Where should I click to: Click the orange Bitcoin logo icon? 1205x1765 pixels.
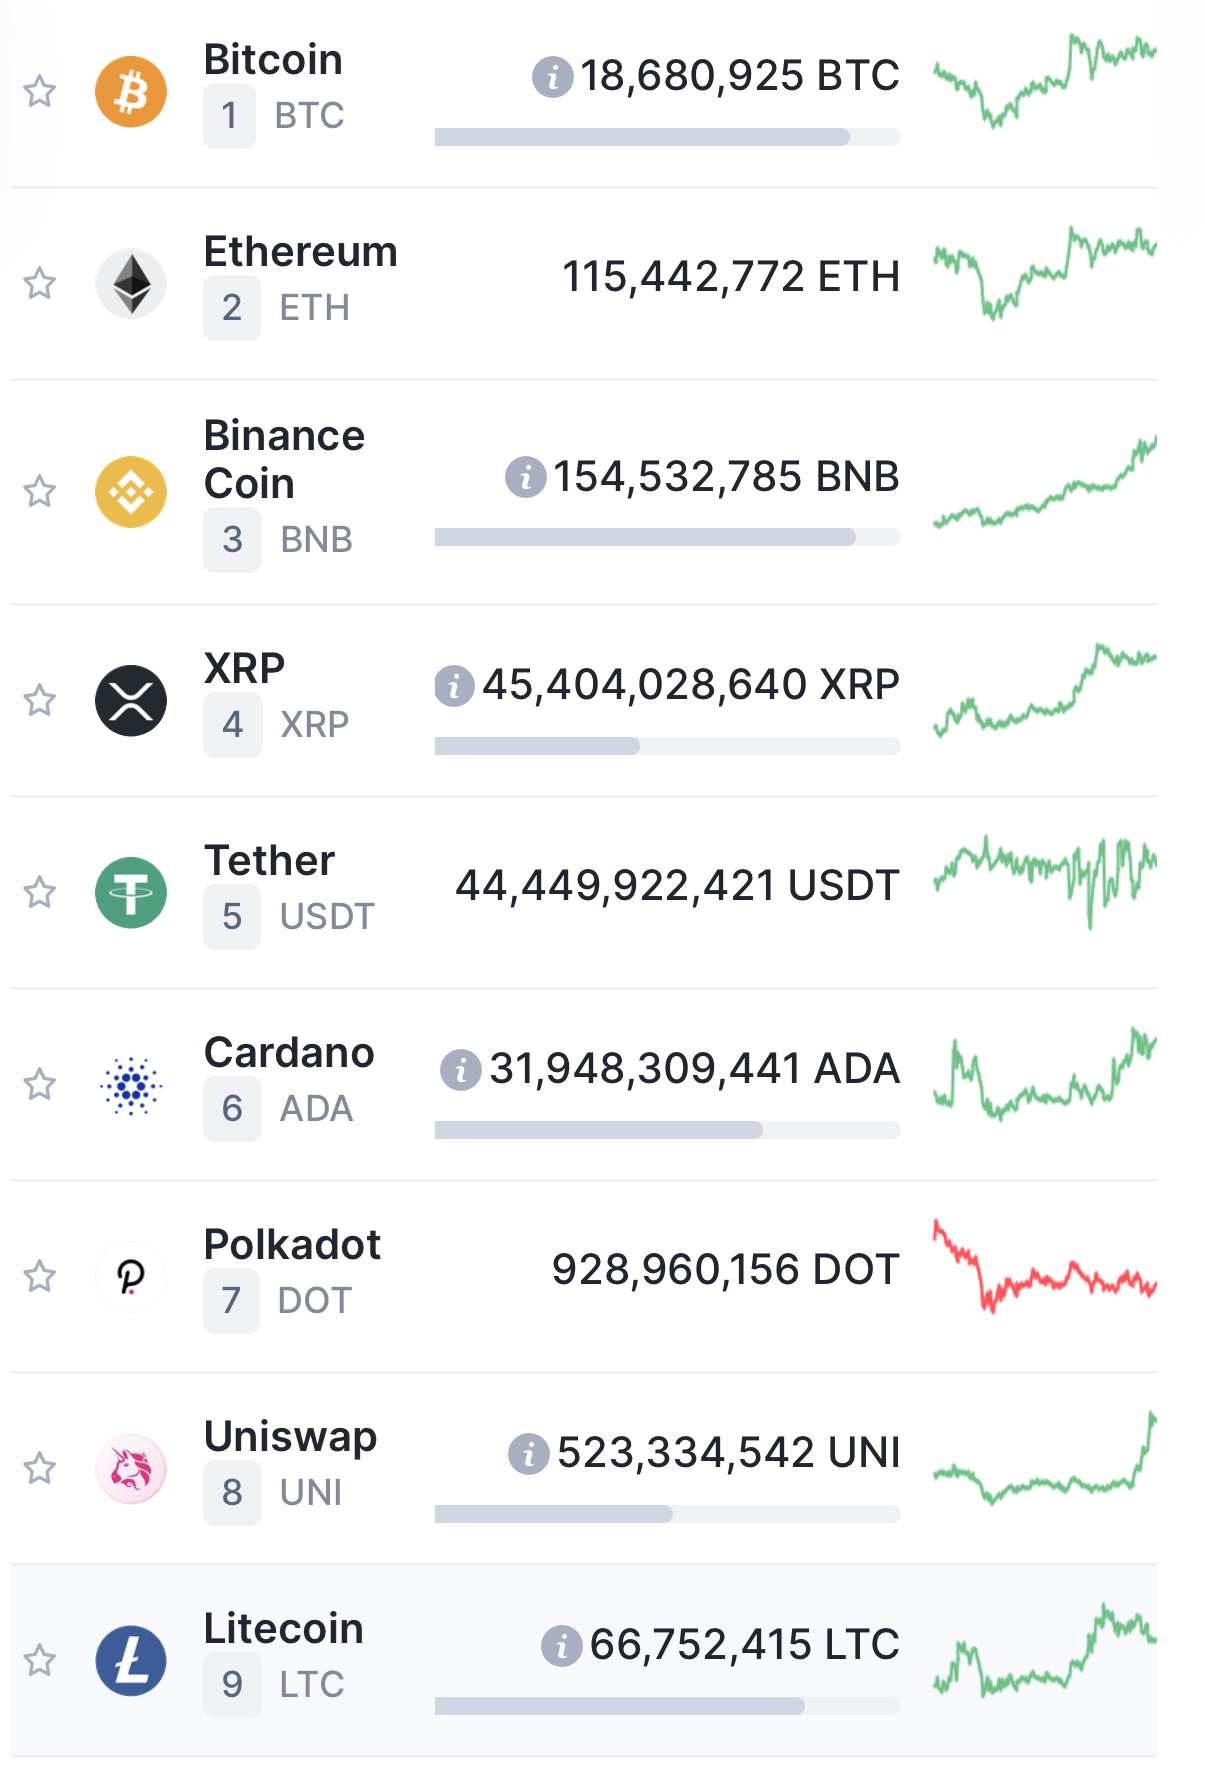pyautogui.click(x=131, y=92)
